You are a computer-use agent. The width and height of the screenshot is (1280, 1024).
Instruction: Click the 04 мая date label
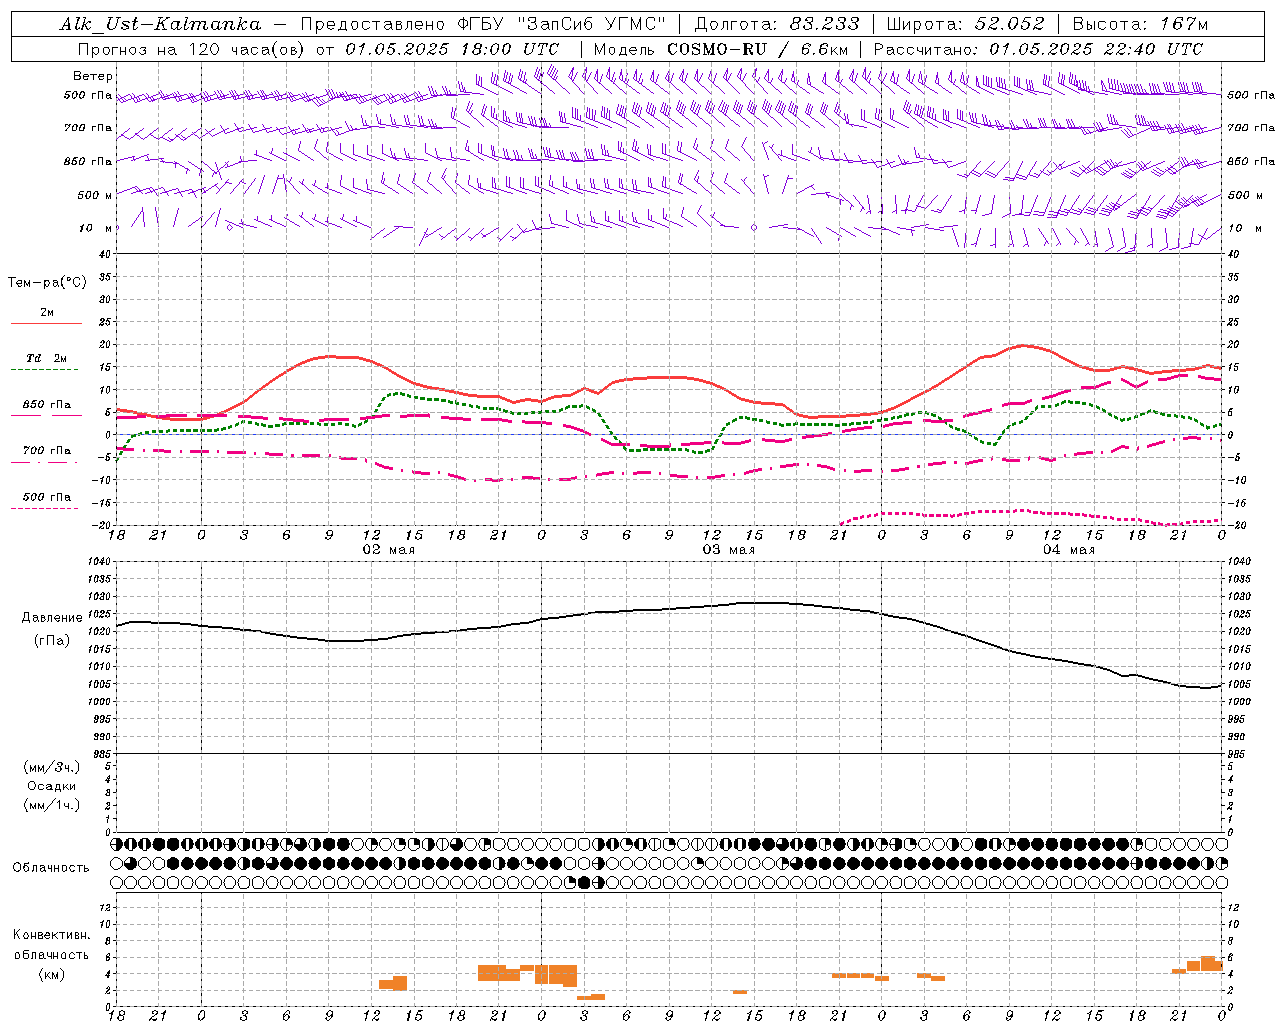click(x=1068, y=550)
